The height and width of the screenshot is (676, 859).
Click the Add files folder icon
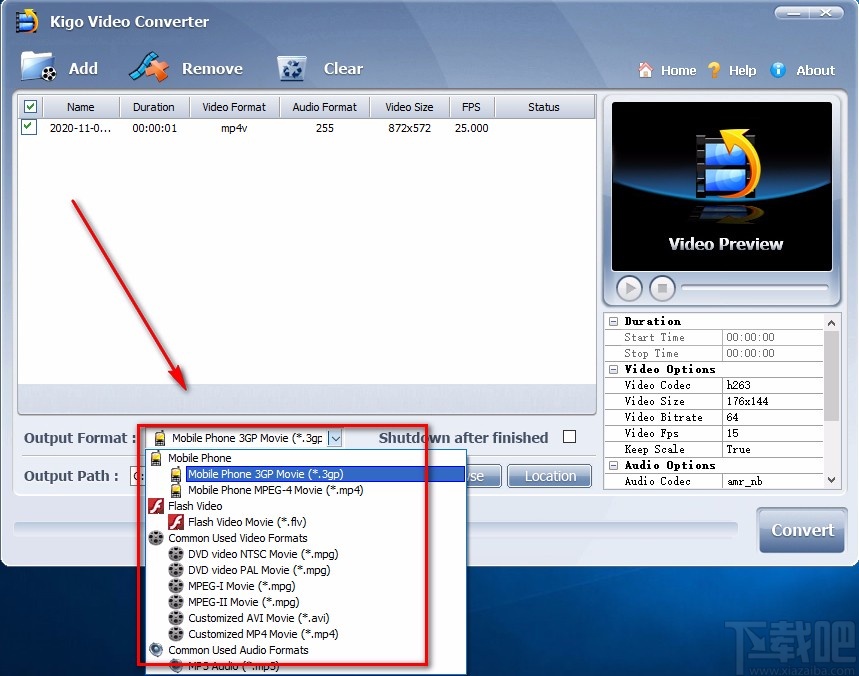[38, 67]
